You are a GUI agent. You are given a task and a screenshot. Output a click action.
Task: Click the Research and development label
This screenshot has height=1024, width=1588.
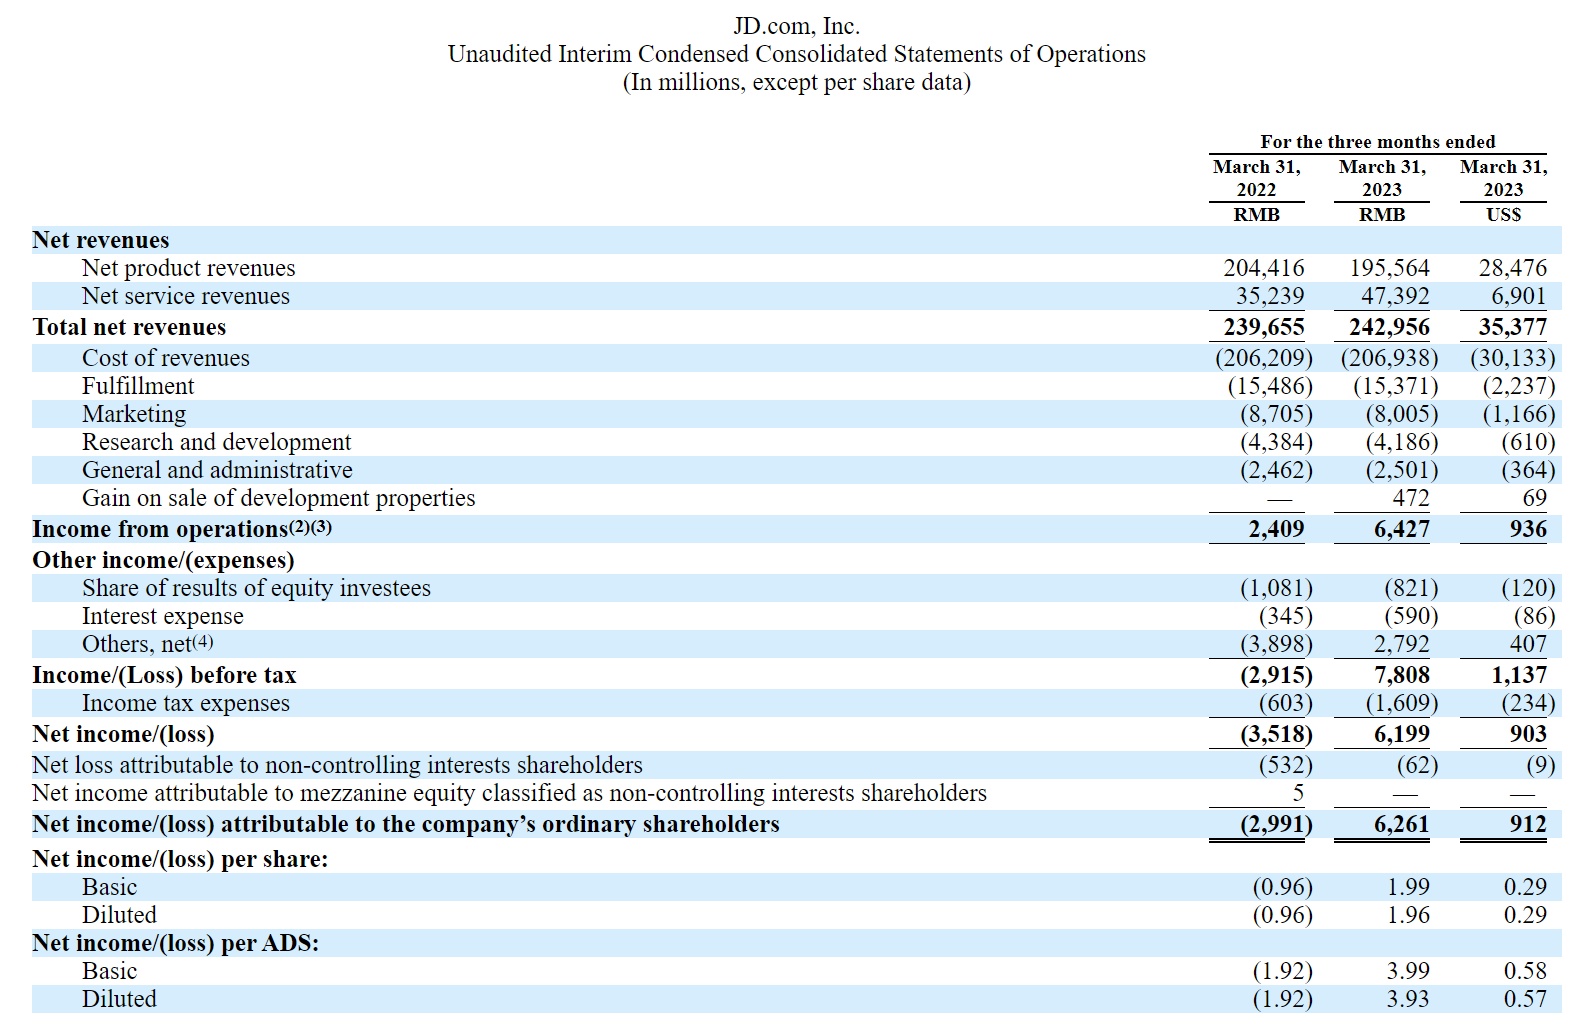216,442
